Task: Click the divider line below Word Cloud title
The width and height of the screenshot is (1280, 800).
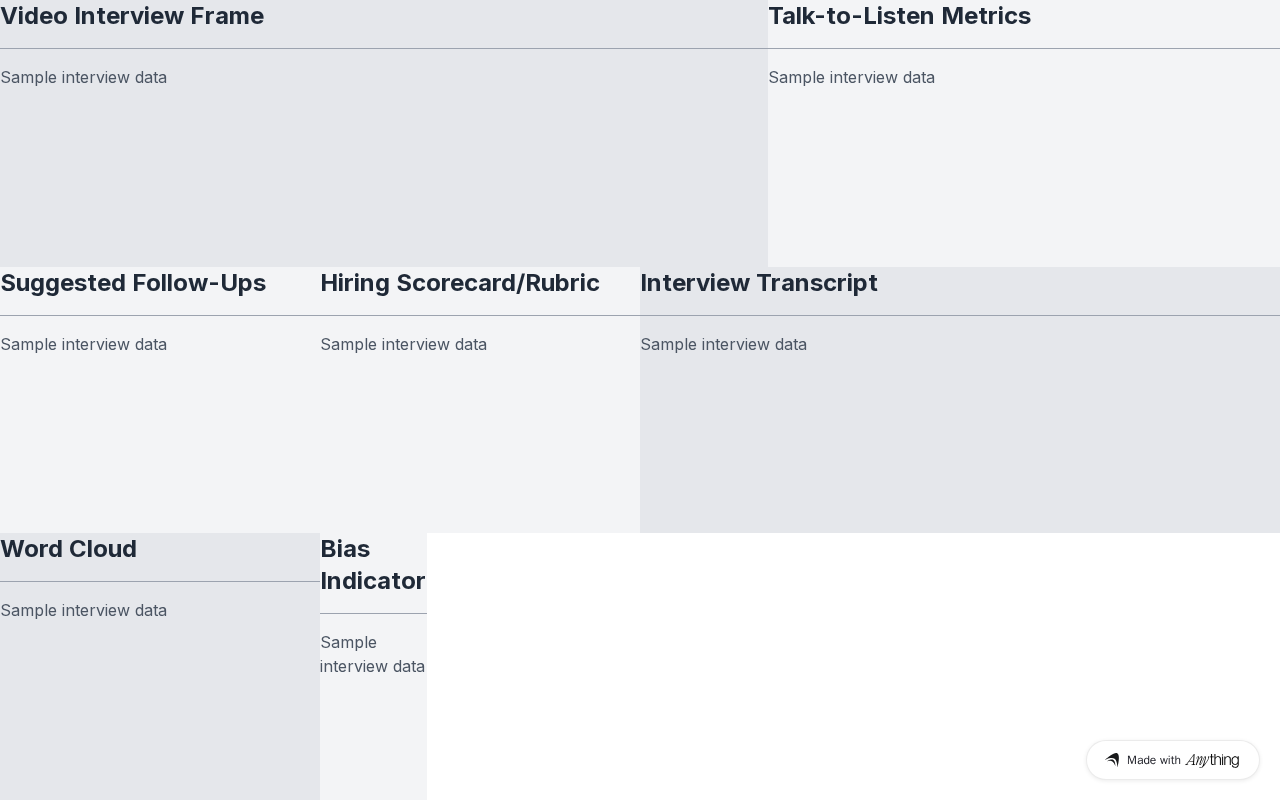Action: 160,581
